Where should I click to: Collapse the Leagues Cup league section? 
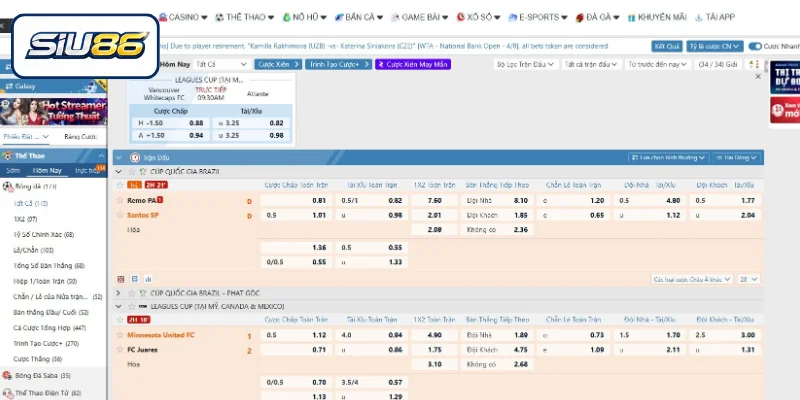pos(118,307)
